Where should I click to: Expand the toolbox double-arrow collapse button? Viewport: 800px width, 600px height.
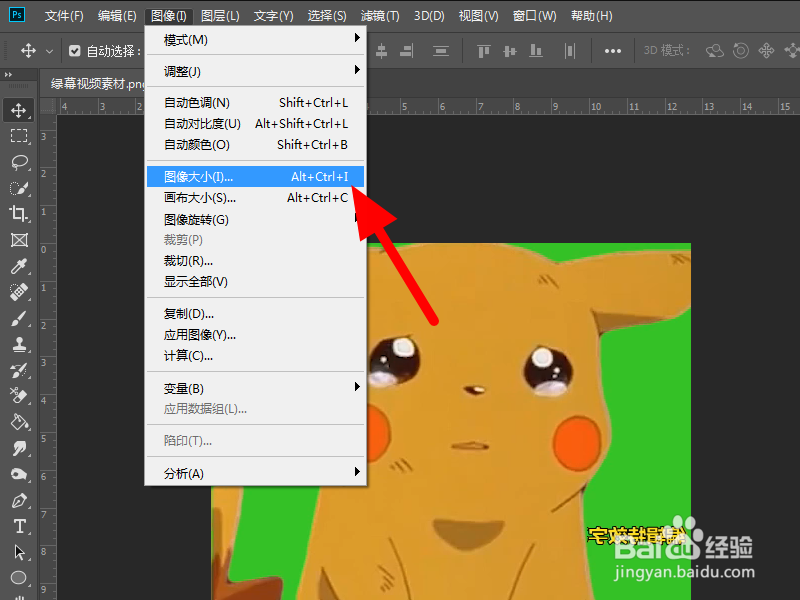(x=8, y=74)
